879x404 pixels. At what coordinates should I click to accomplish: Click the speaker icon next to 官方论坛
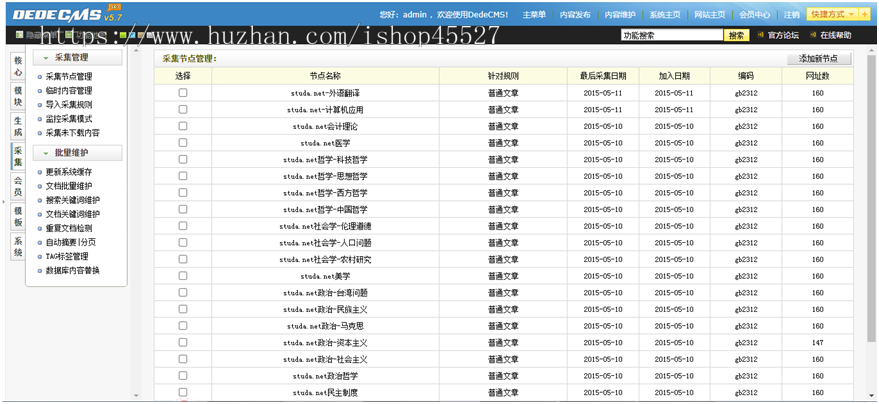pos(760,35)
